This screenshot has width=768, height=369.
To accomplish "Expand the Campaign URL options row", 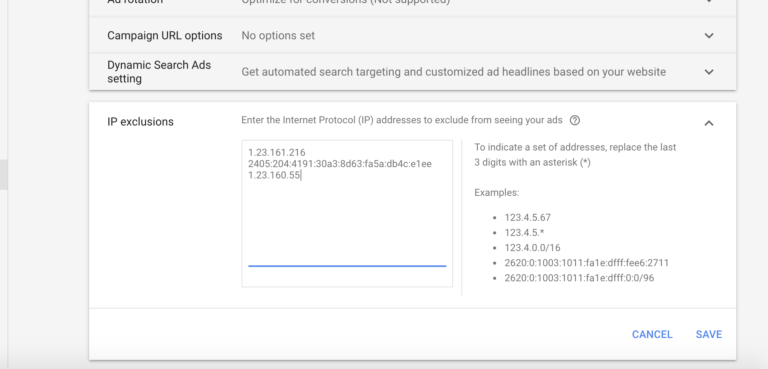I will (x=709, y=35).
